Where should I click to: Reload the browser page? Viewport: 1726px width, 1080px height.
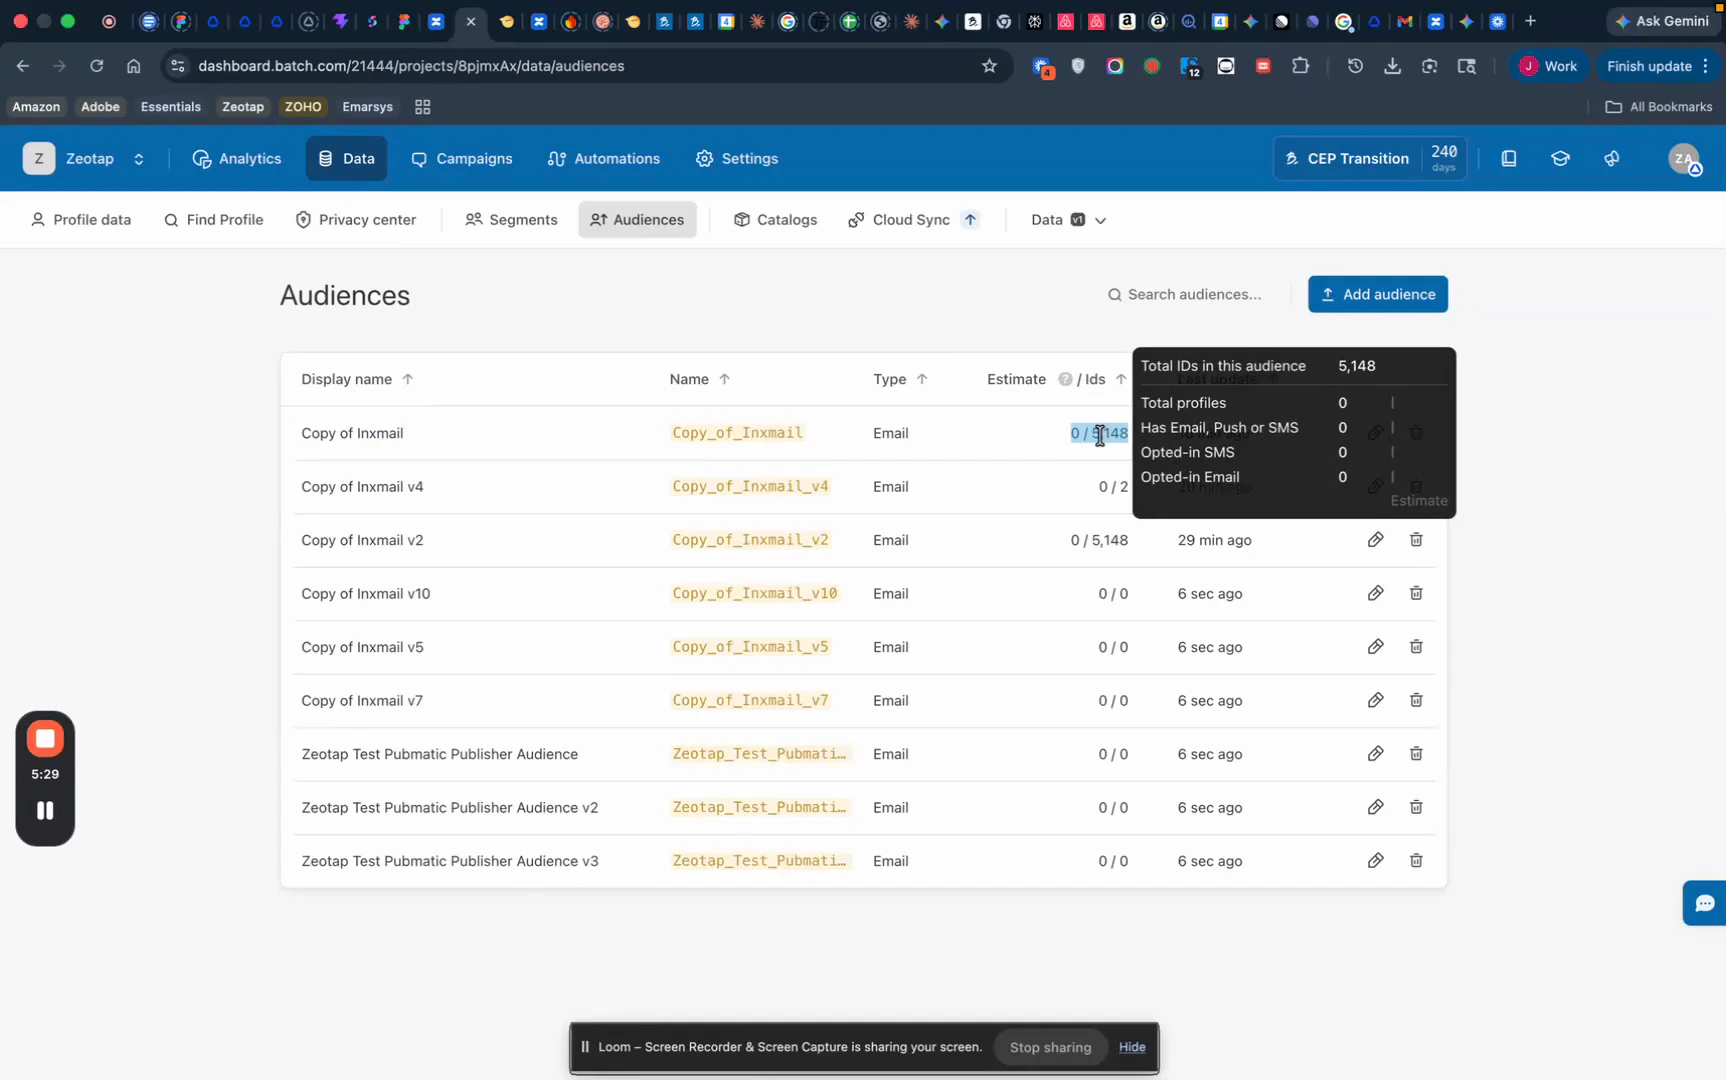click(x=97, y=66)
